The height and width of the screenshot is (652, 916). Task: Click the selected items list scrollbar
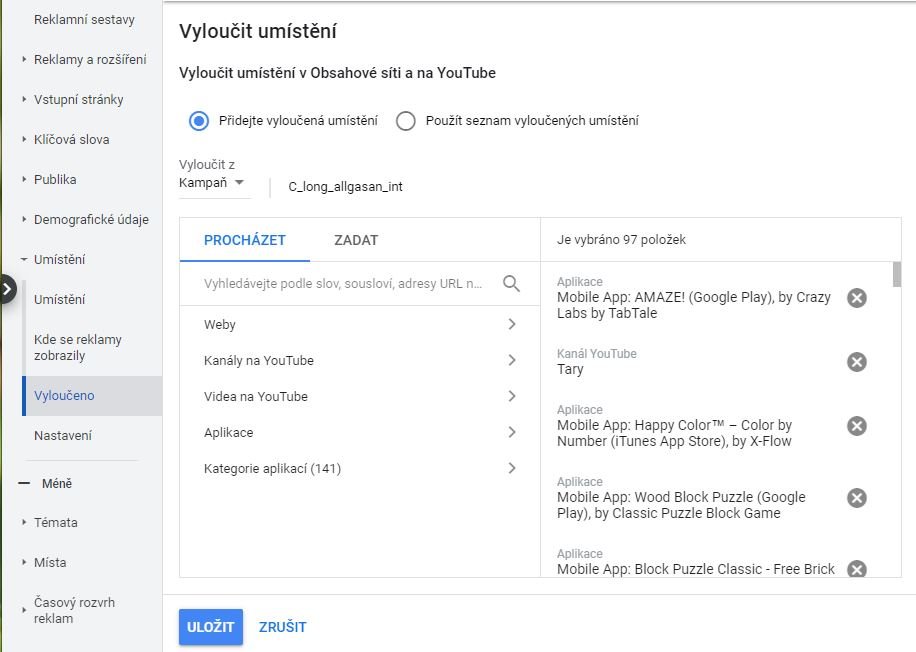coord(897,275)
